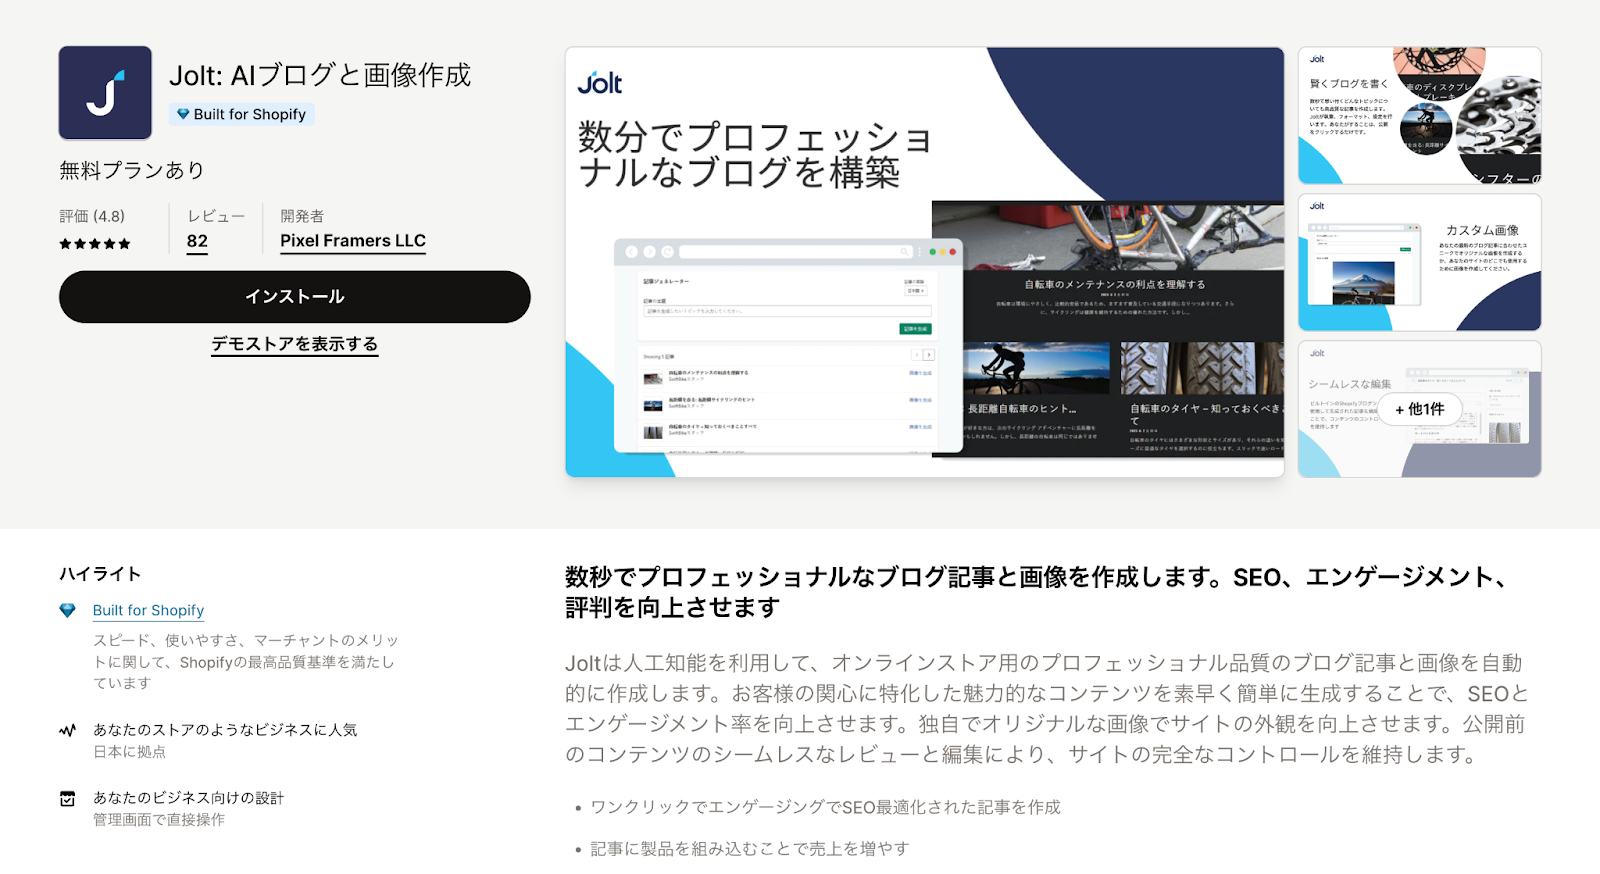
Task: Click the Jolt app logo icon
Action: coord(105,93)
